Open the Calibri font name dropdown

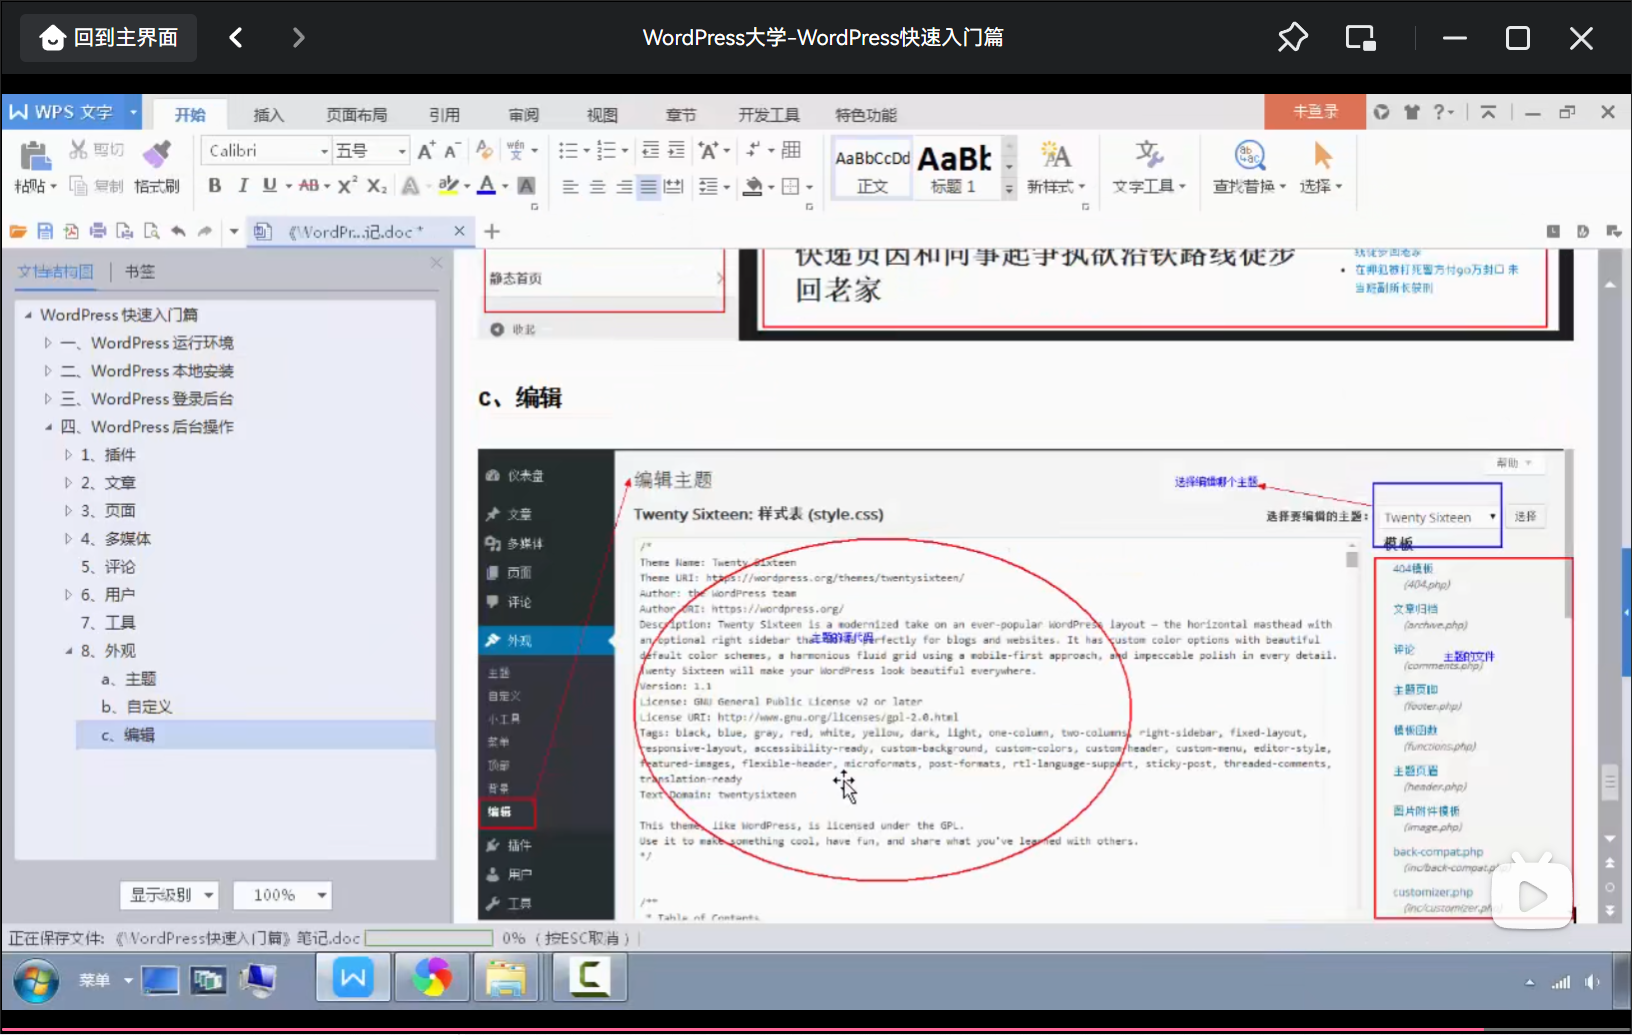324,150
